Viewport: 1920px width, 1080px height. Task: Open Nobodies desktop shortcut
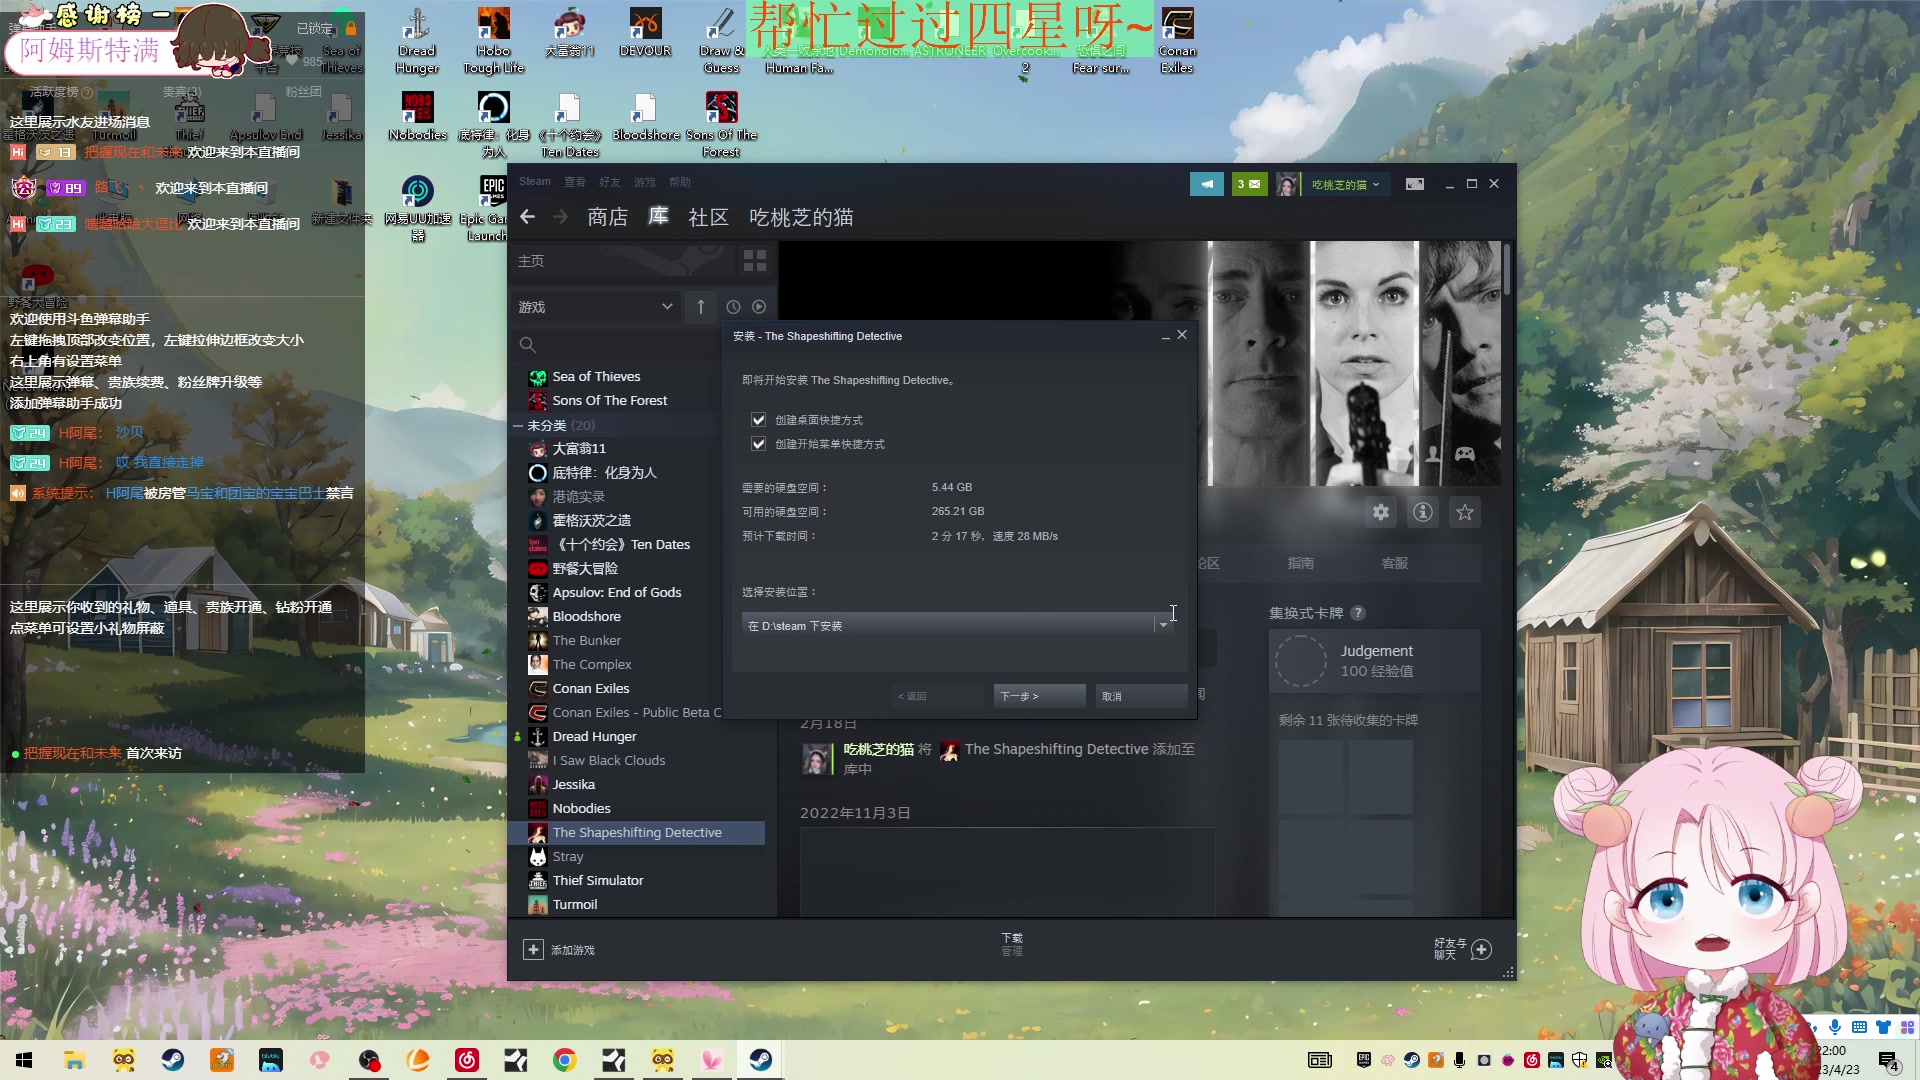(x=418, y=117)
